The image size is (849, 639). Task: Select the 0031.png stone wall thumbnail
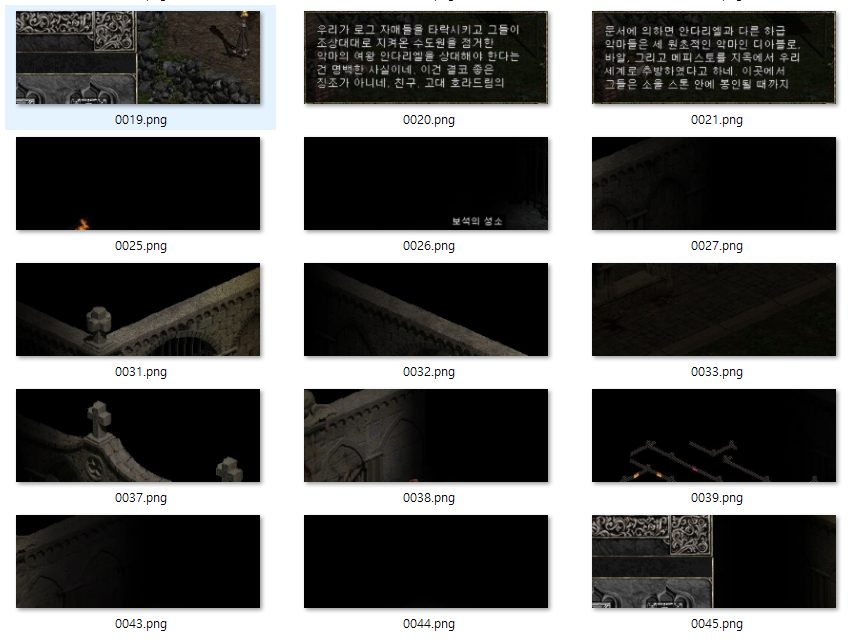[x=138, y=310]
